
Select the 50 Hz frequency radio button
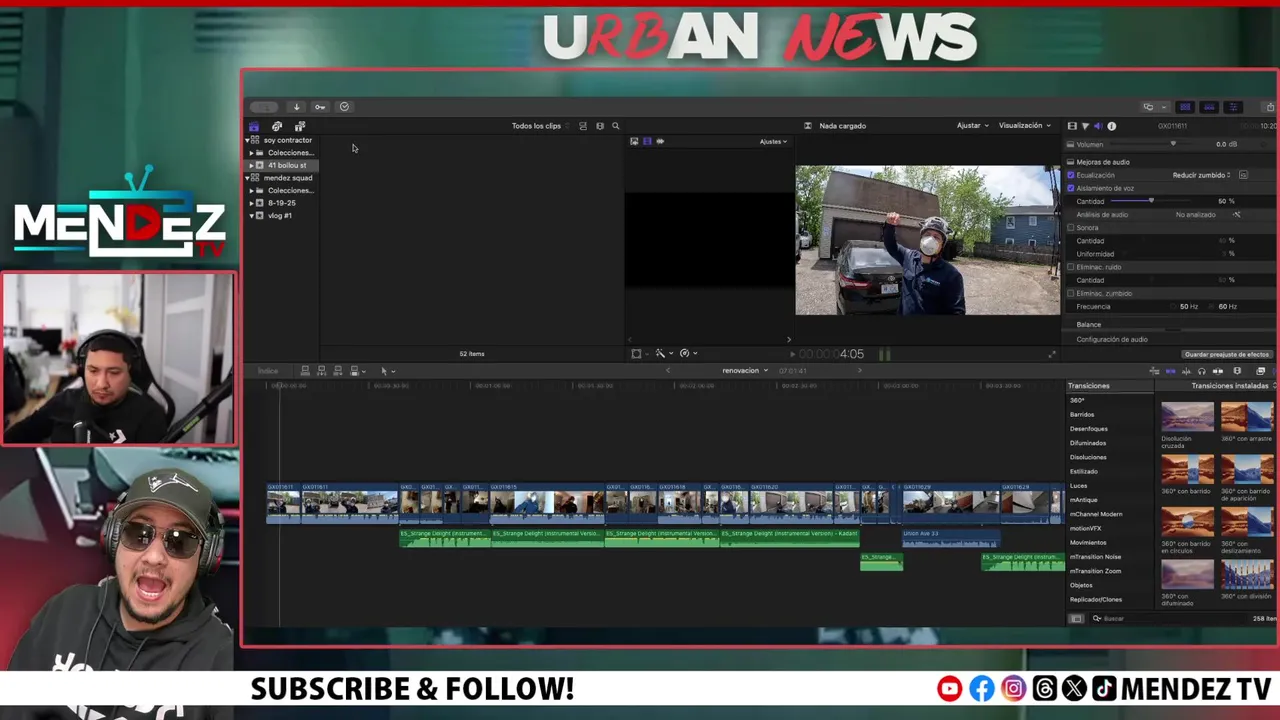pyautogui.click(x=1174, y=307)
